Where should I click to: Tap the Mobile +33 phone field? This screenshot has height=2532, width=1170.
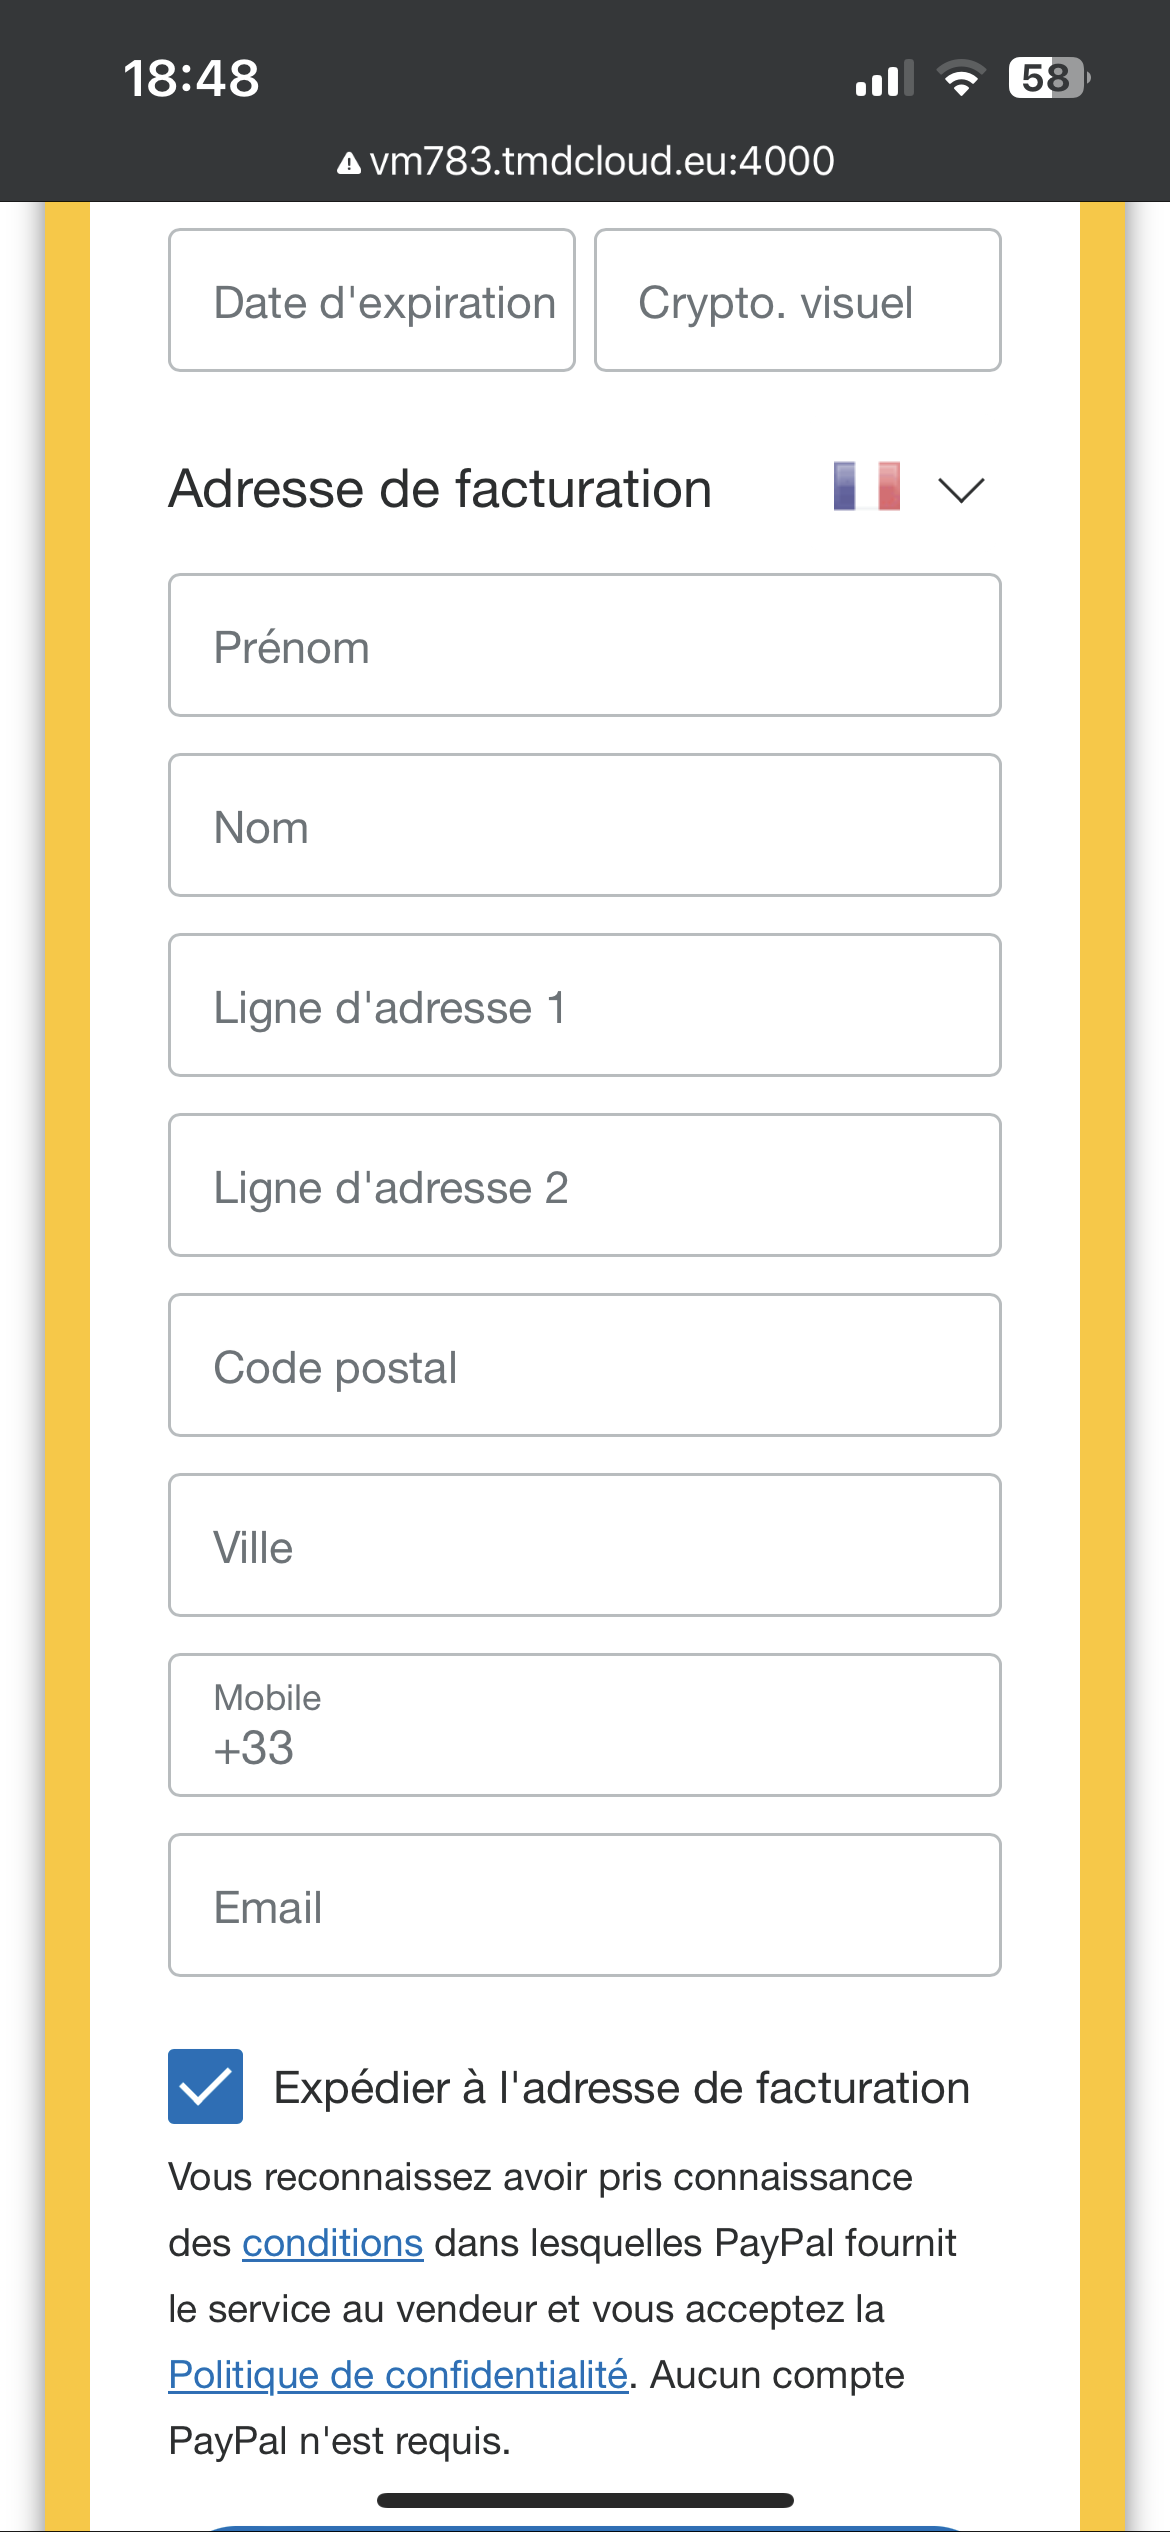[x=585, y=1725]
